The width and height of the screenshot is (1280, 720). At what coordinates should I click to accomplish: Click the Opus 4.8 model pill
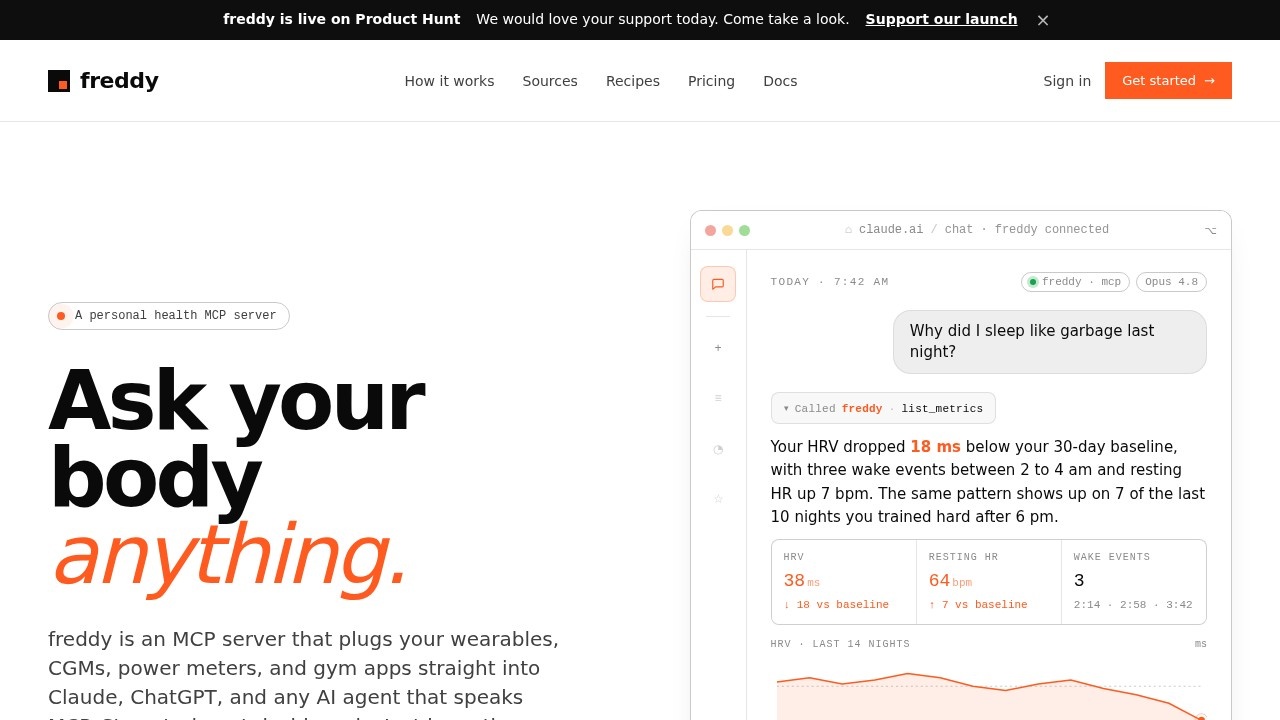[1171, 282]
